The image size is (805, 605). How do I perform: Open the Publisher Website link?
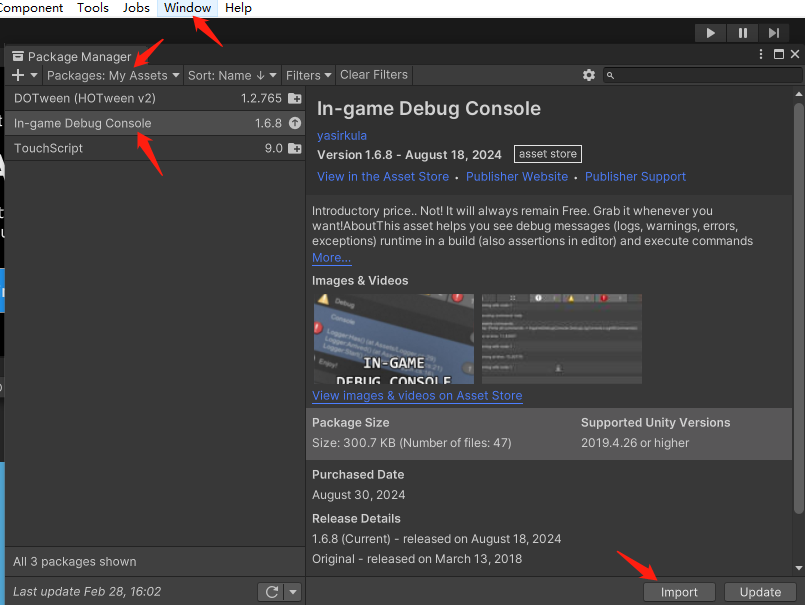517,177
